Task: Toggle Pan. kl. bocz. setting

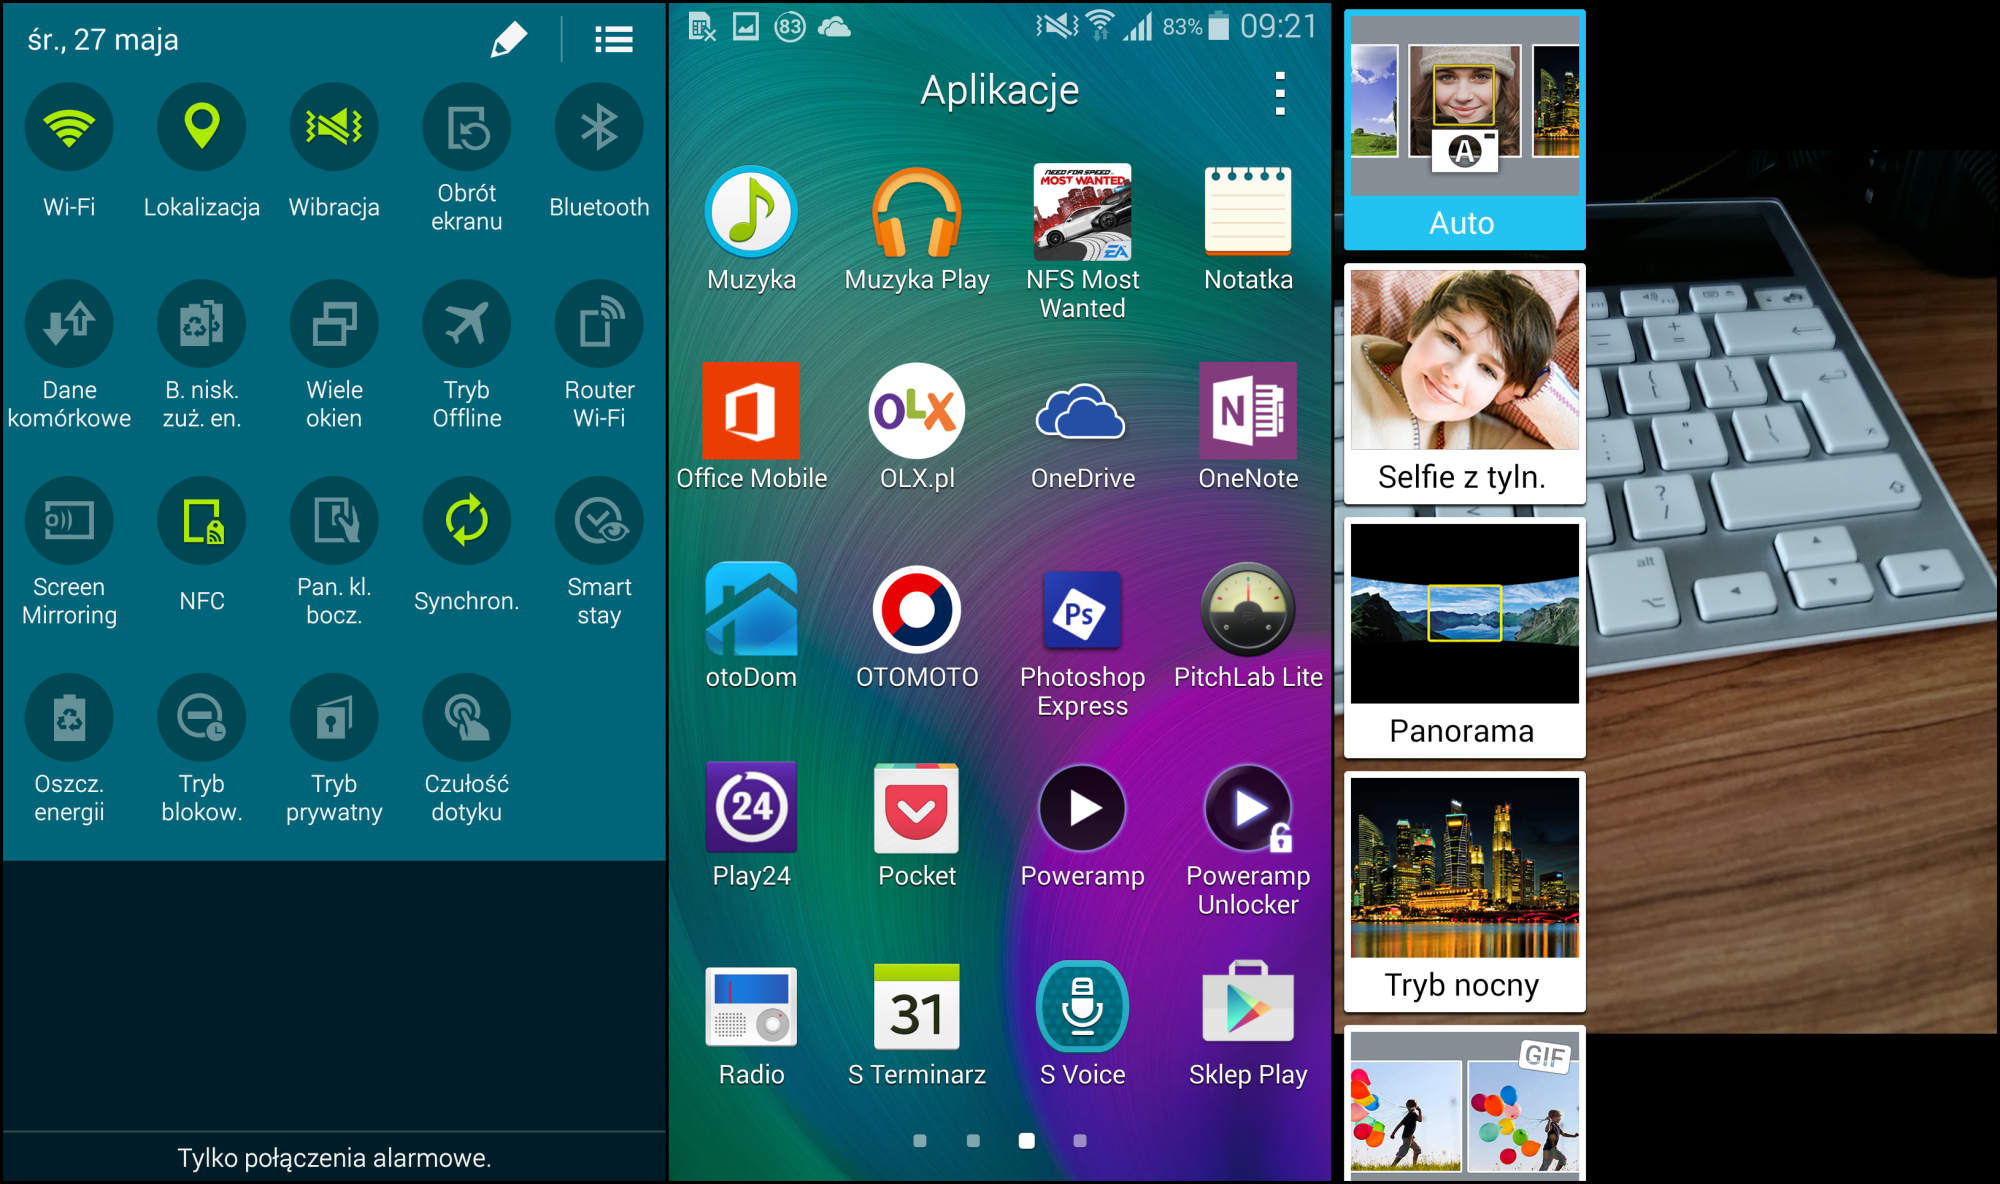Action: (x=334, y=521)
